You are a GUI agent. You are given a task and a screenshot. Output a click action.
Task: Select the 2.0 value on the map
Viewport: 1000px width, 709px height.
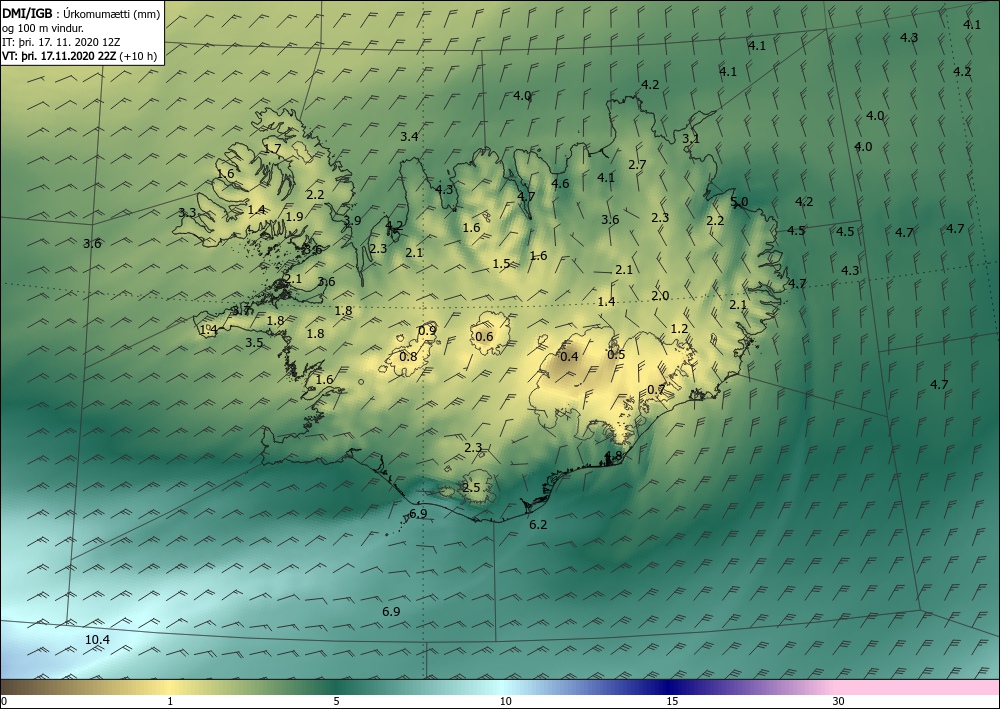coord(660,296)
